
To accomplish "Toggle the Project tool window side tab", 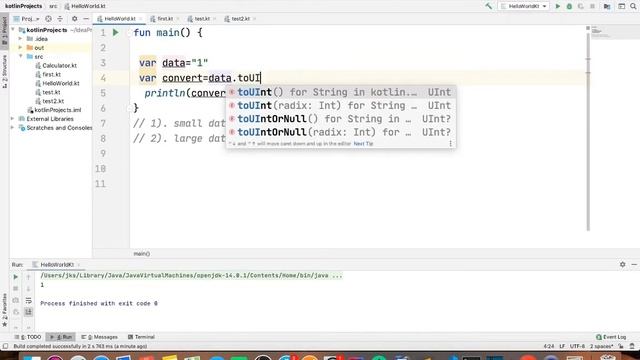I will click(4, 31).
